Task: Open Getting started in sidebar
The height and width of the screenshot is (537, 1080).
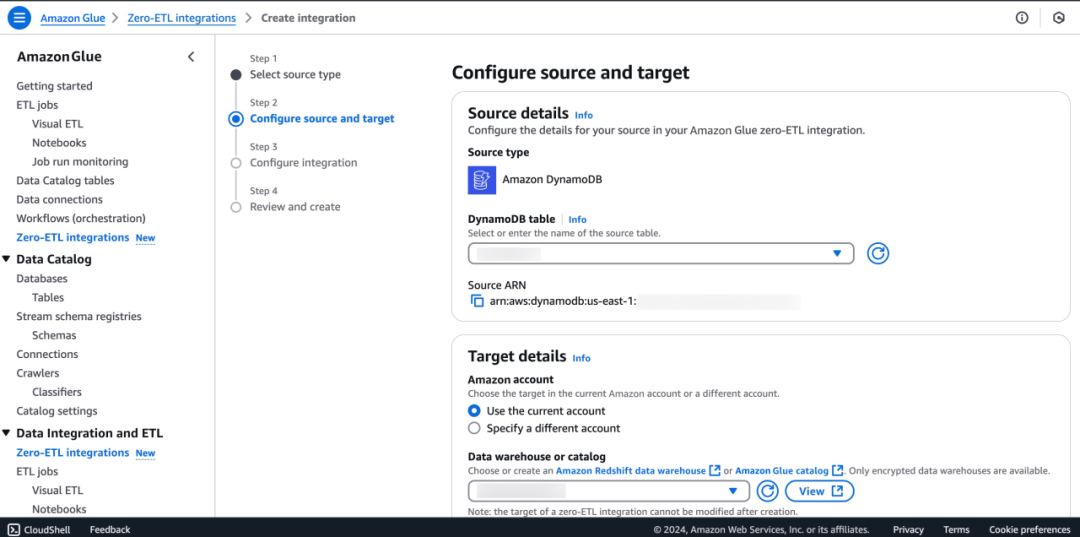Action: point(54,86)
